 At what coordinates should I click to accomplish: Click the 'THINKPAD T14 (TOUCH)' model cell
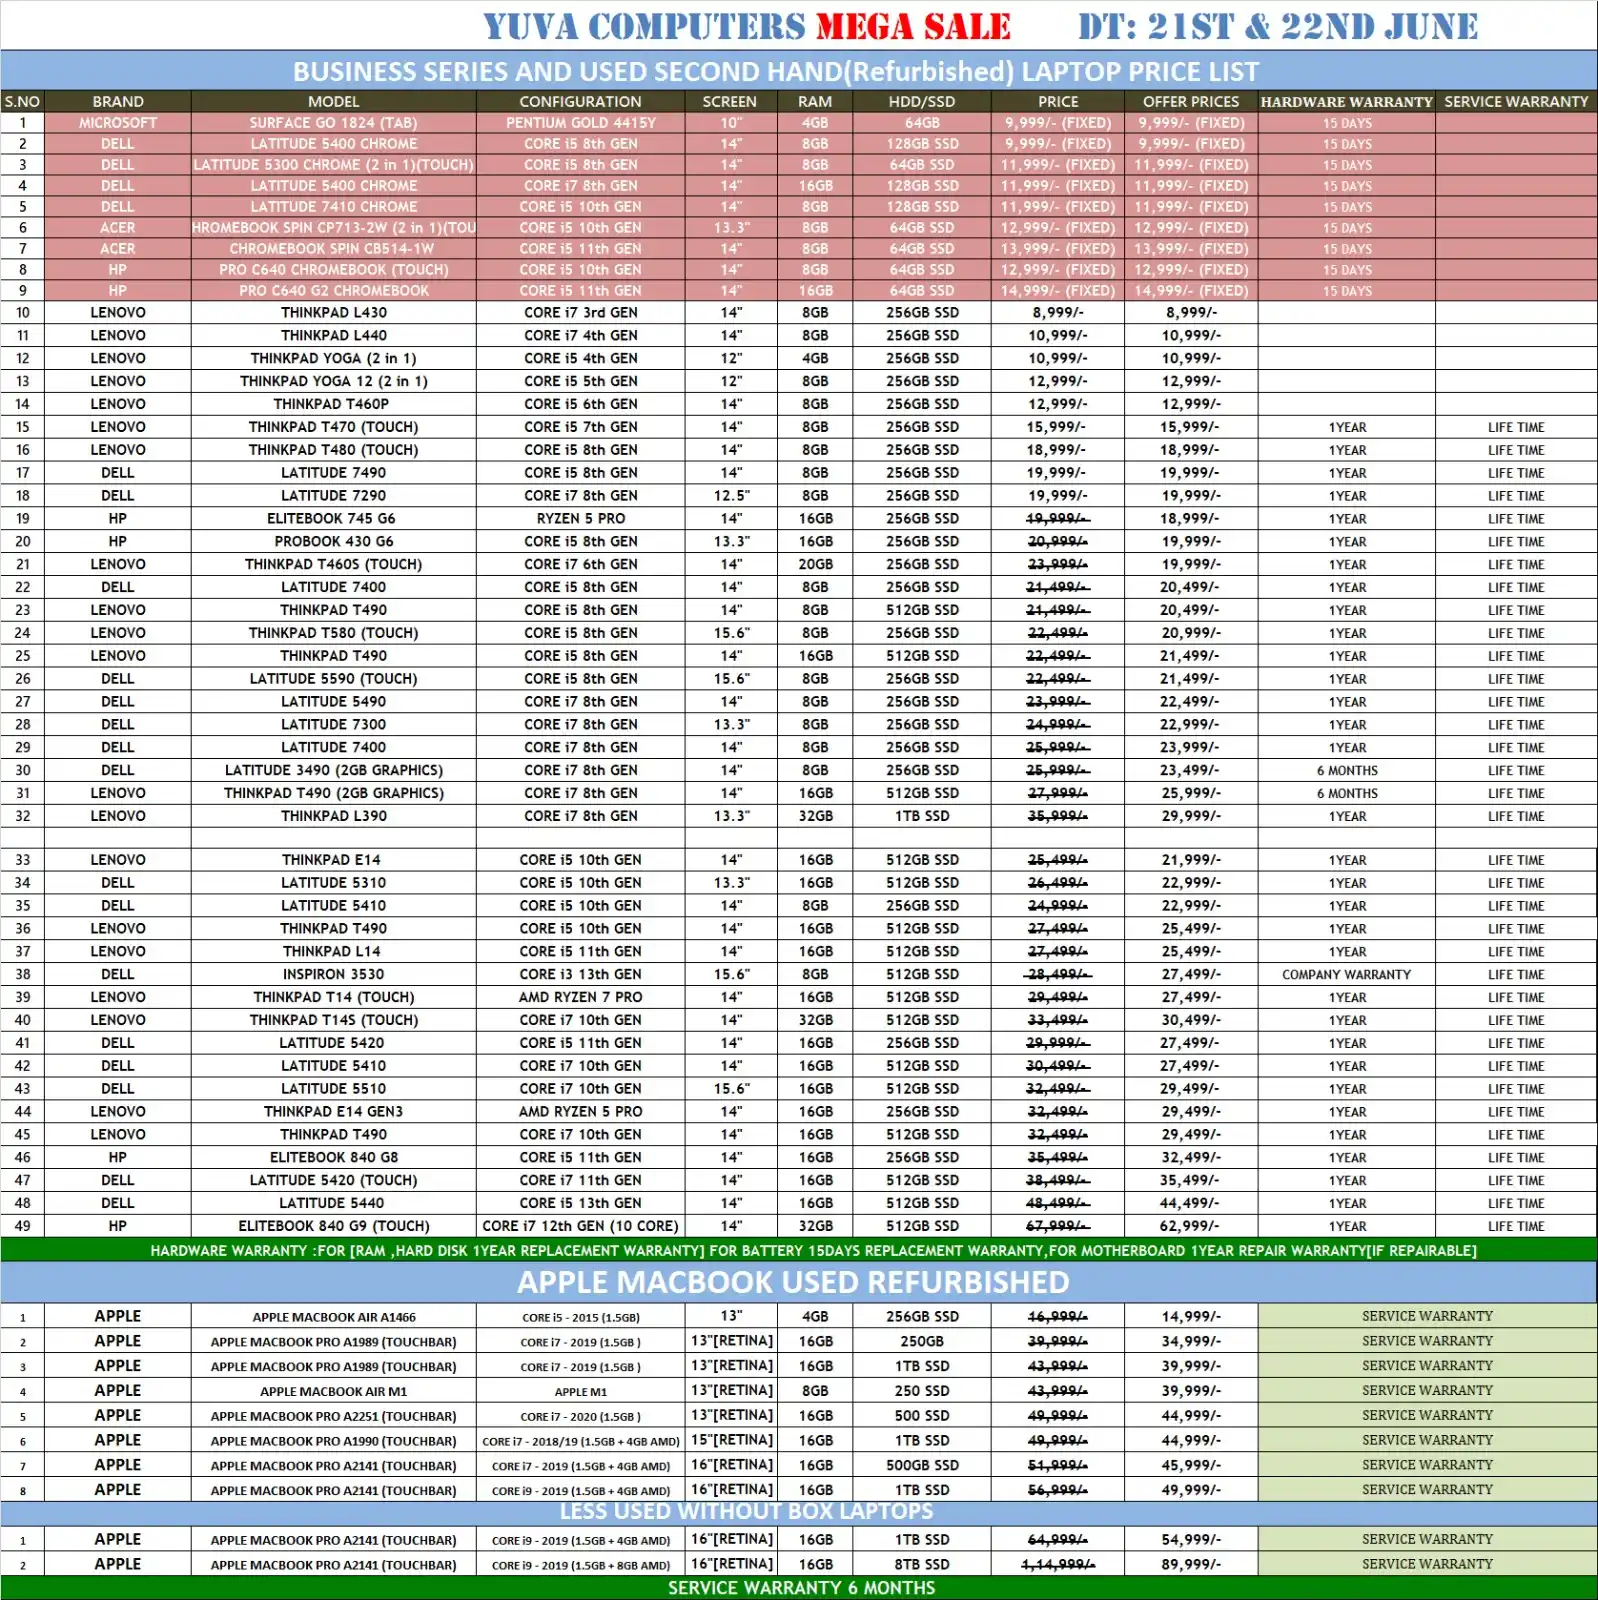pyautogui.click(x=334, y=998)
